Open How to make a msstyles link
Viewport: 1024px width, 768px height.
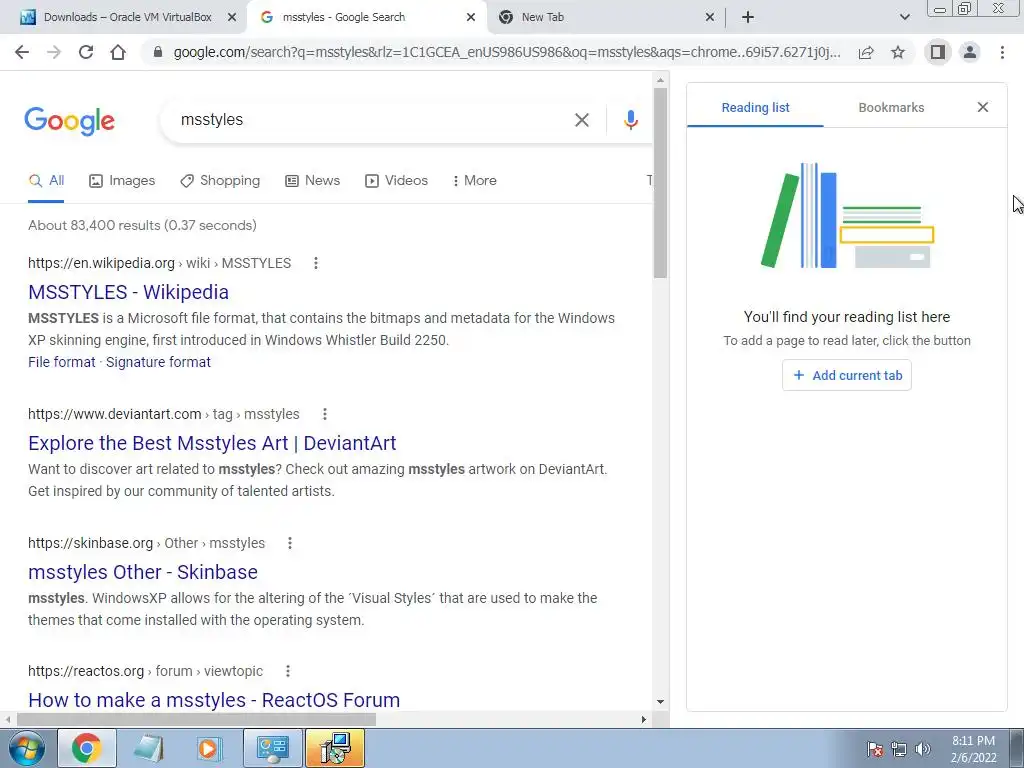(214, 700)
